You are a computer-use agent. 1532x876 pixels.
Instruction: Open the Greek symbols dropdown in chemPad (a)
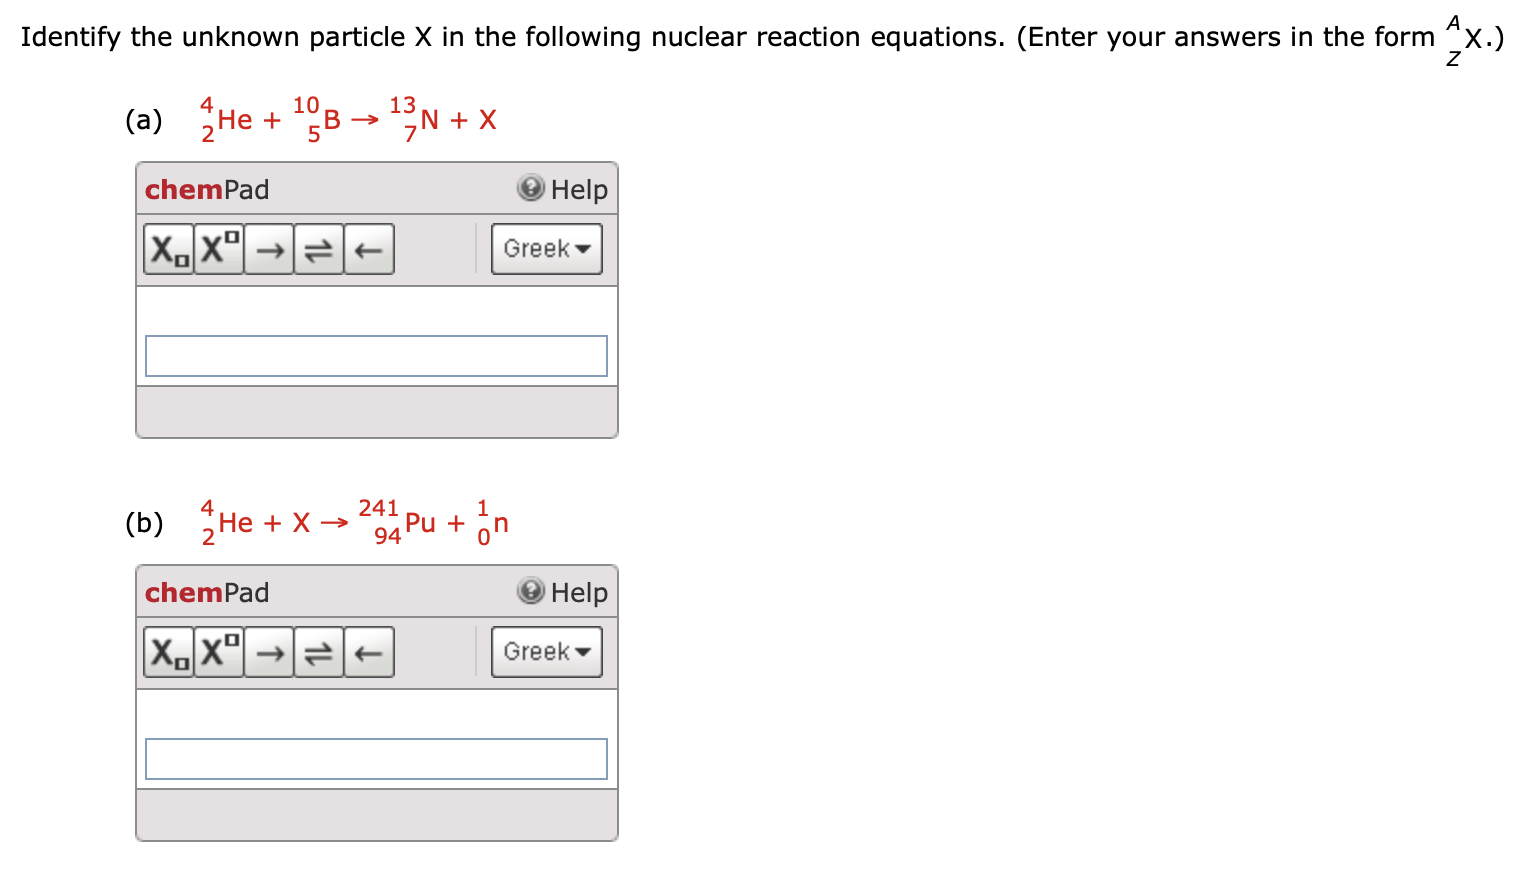[546, 249]
